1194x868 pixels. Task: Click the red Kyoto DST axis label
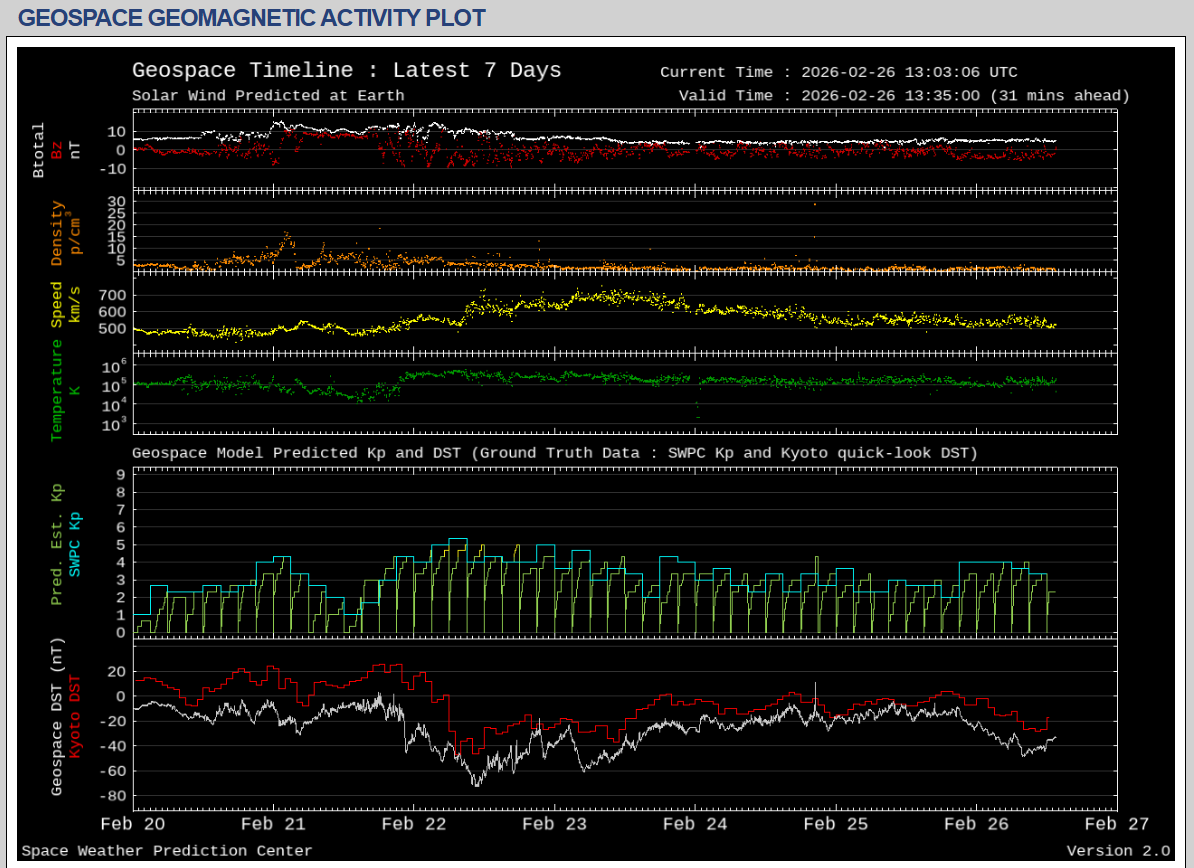click(75, 715)
